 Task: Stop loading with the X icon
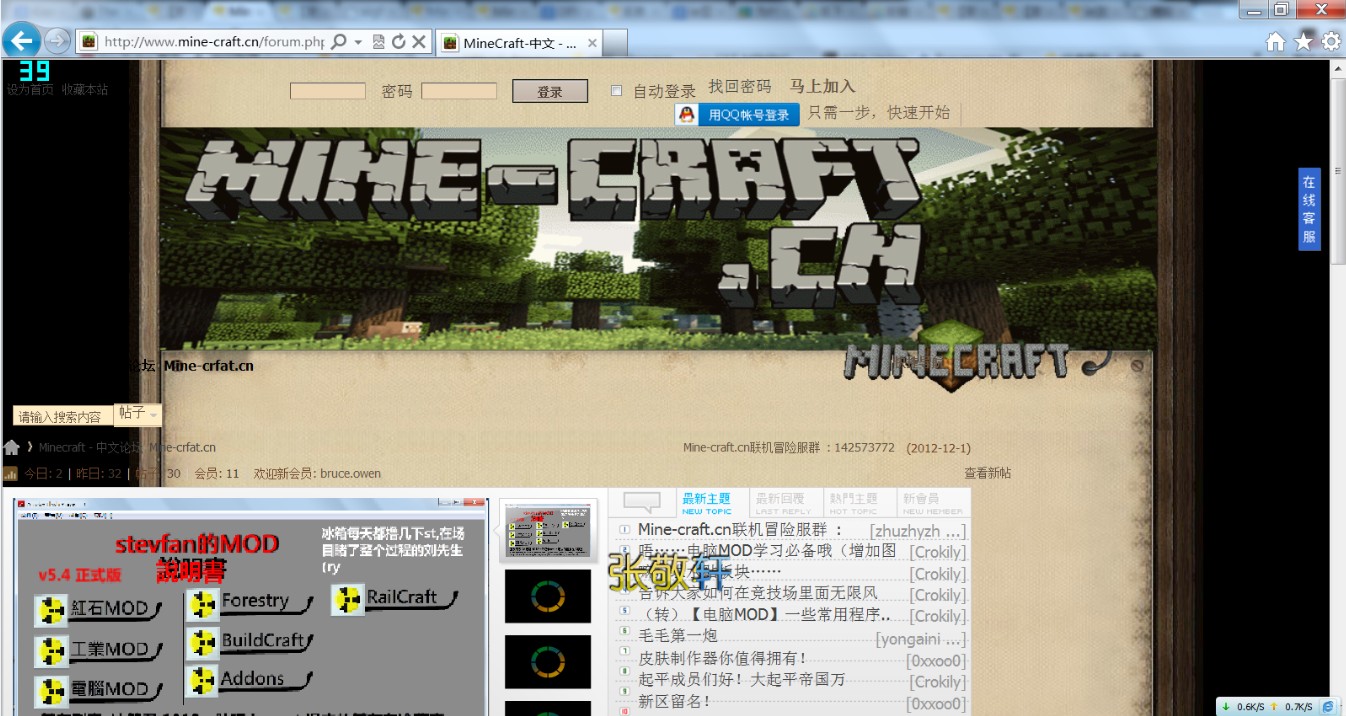point(419,42)
